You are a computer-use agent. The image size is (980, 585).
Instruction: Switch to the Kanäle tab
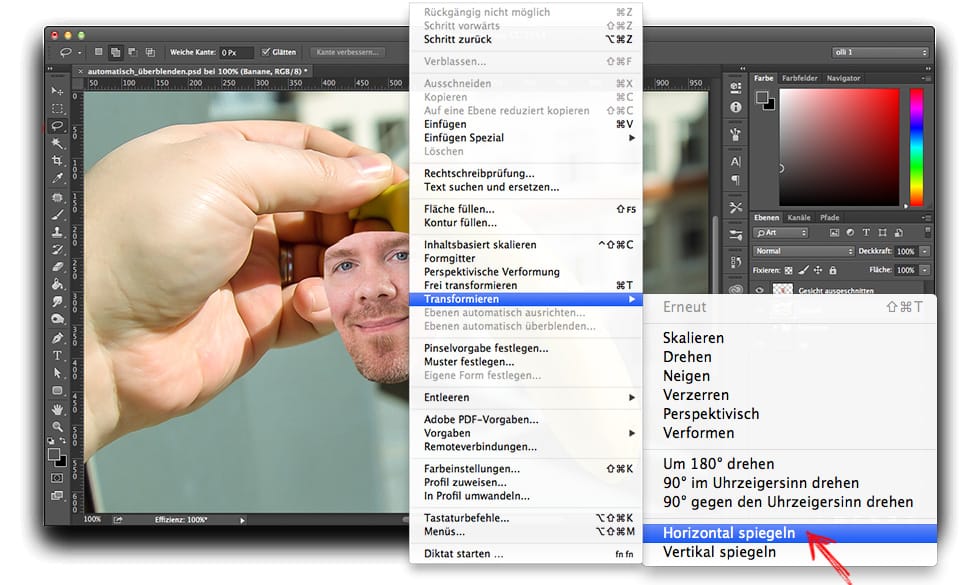(799, 218)
